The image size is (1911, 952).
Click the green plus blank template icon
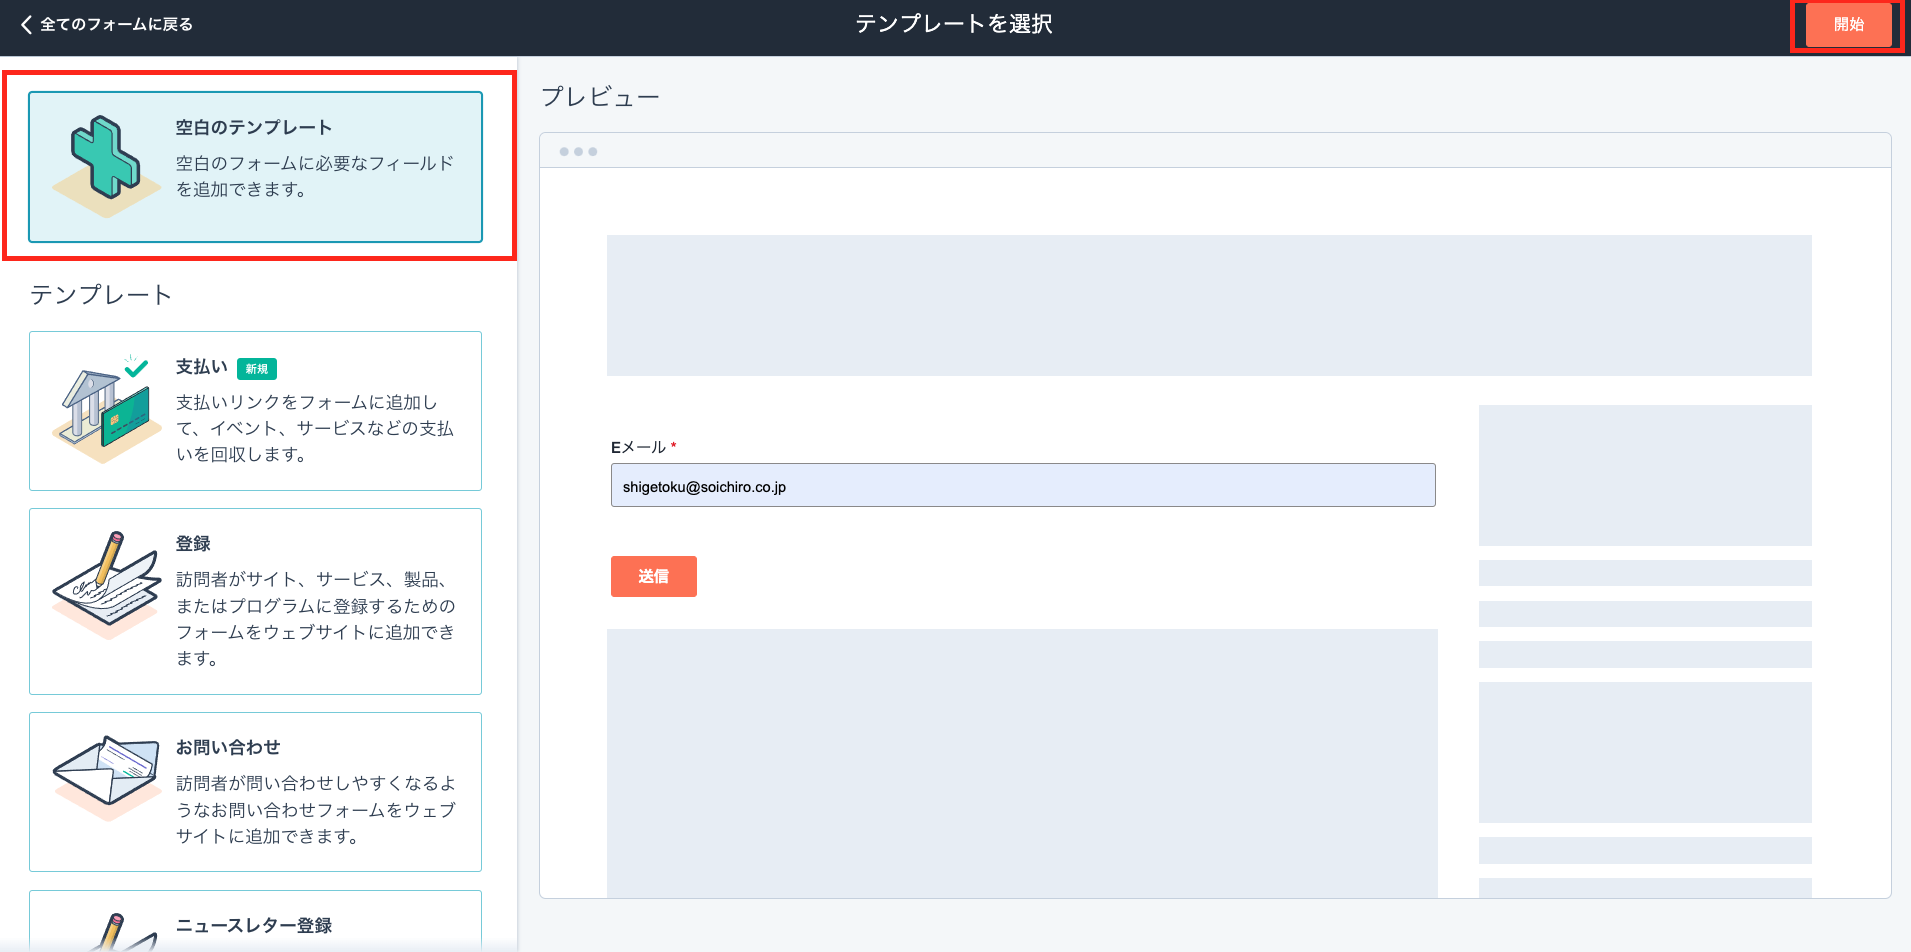[106, 166]
